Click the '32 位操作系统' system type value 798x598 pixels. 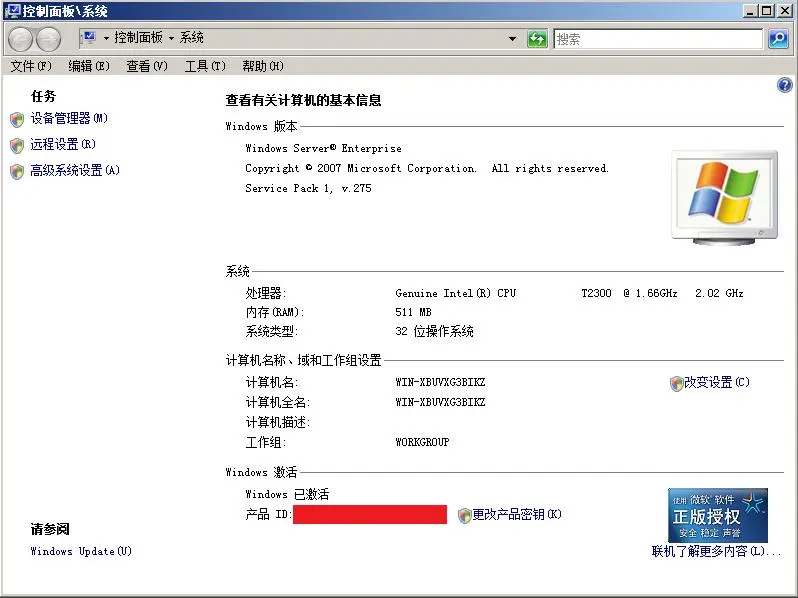coord(434,332)
